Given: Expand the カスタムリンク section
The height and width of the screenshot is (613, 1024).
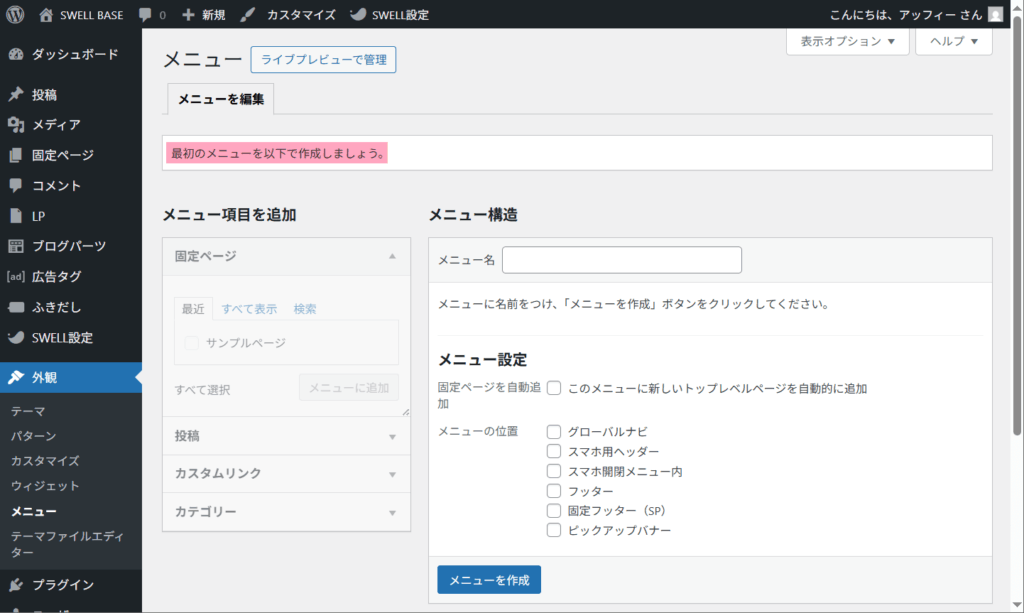Looking at the screenshot, I should [x=286, y=473].
